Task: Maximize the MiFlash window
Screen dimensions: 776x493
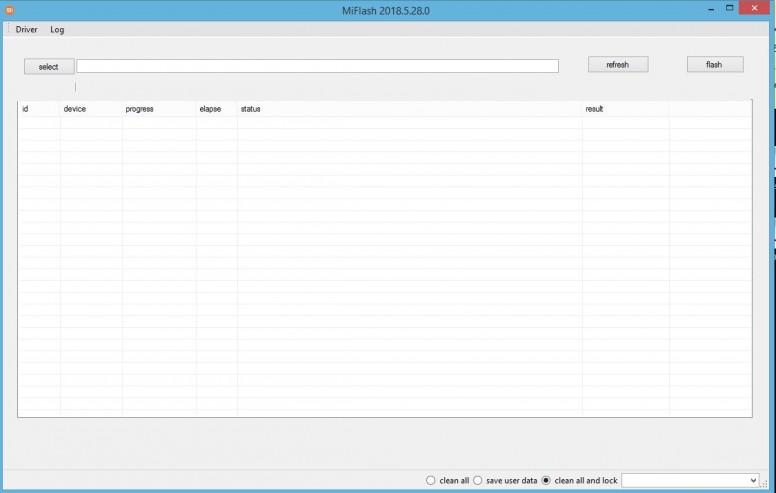Action: pos(729,9)
